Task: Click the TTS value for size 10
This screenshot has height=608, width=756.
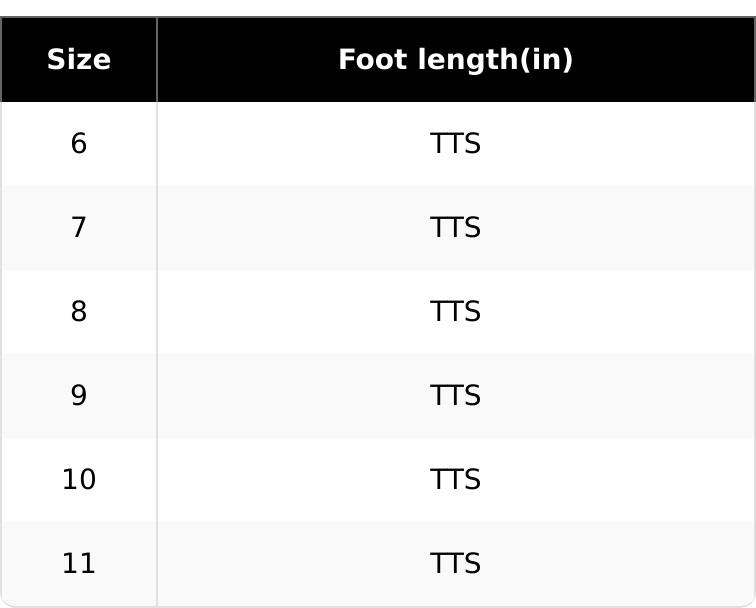Action: point(455,480)
